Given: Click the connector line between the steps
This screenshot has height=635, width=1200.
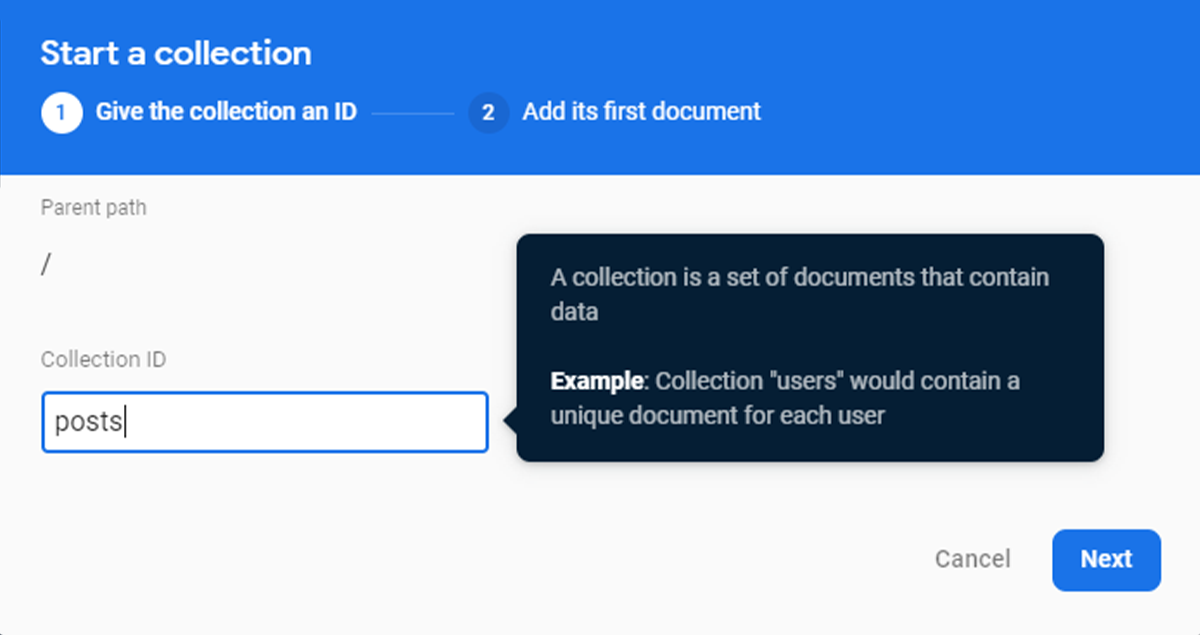Looking at the screenshot, I should click(x=412, y=113).
